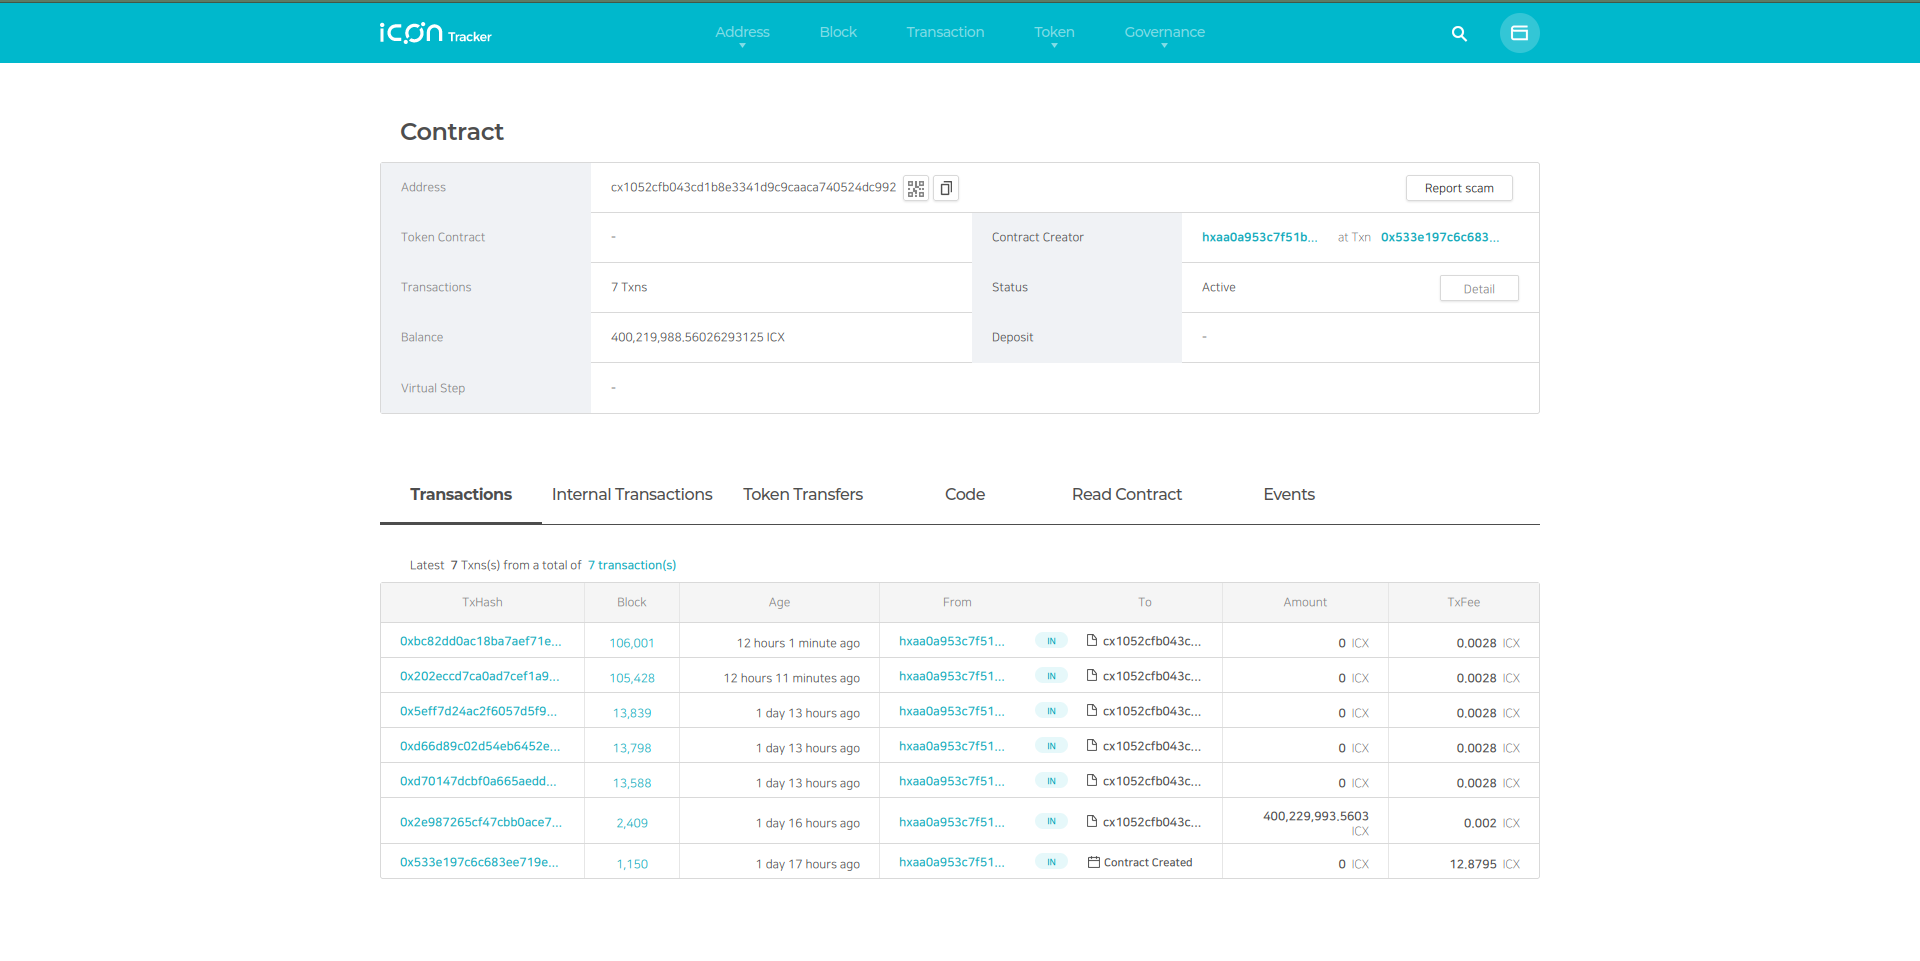
Task: Open block 106,001 link
Action: 632,643
